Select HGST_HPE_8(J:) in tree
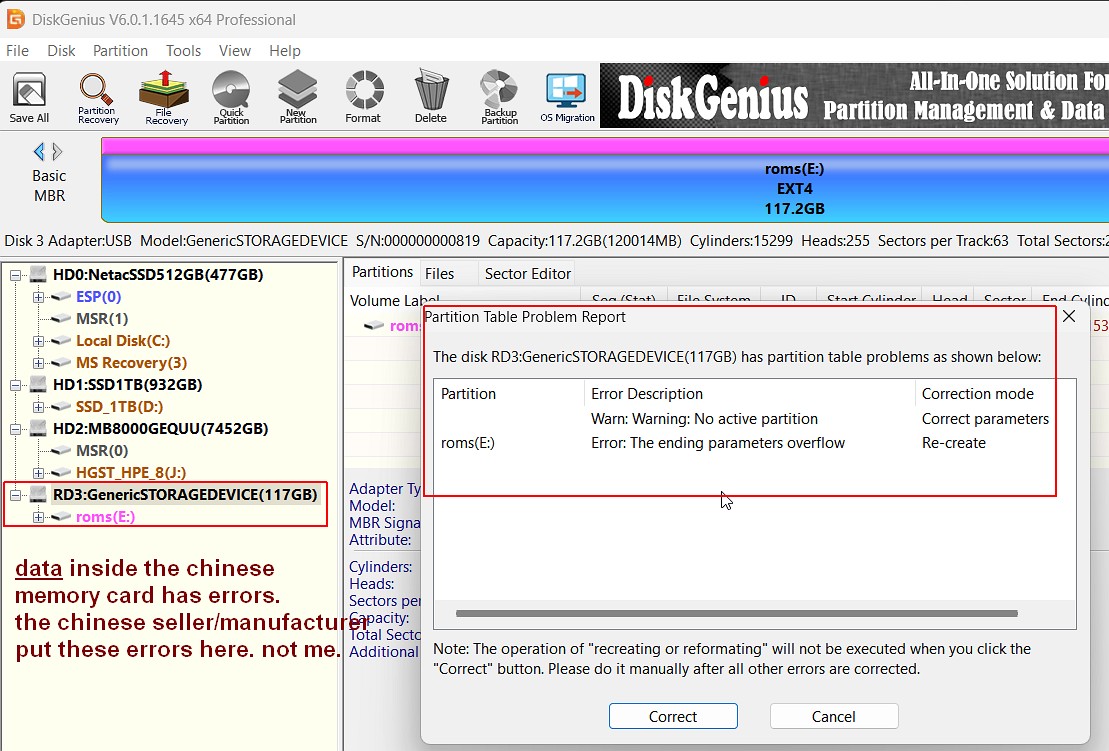 tap(131, 472)
